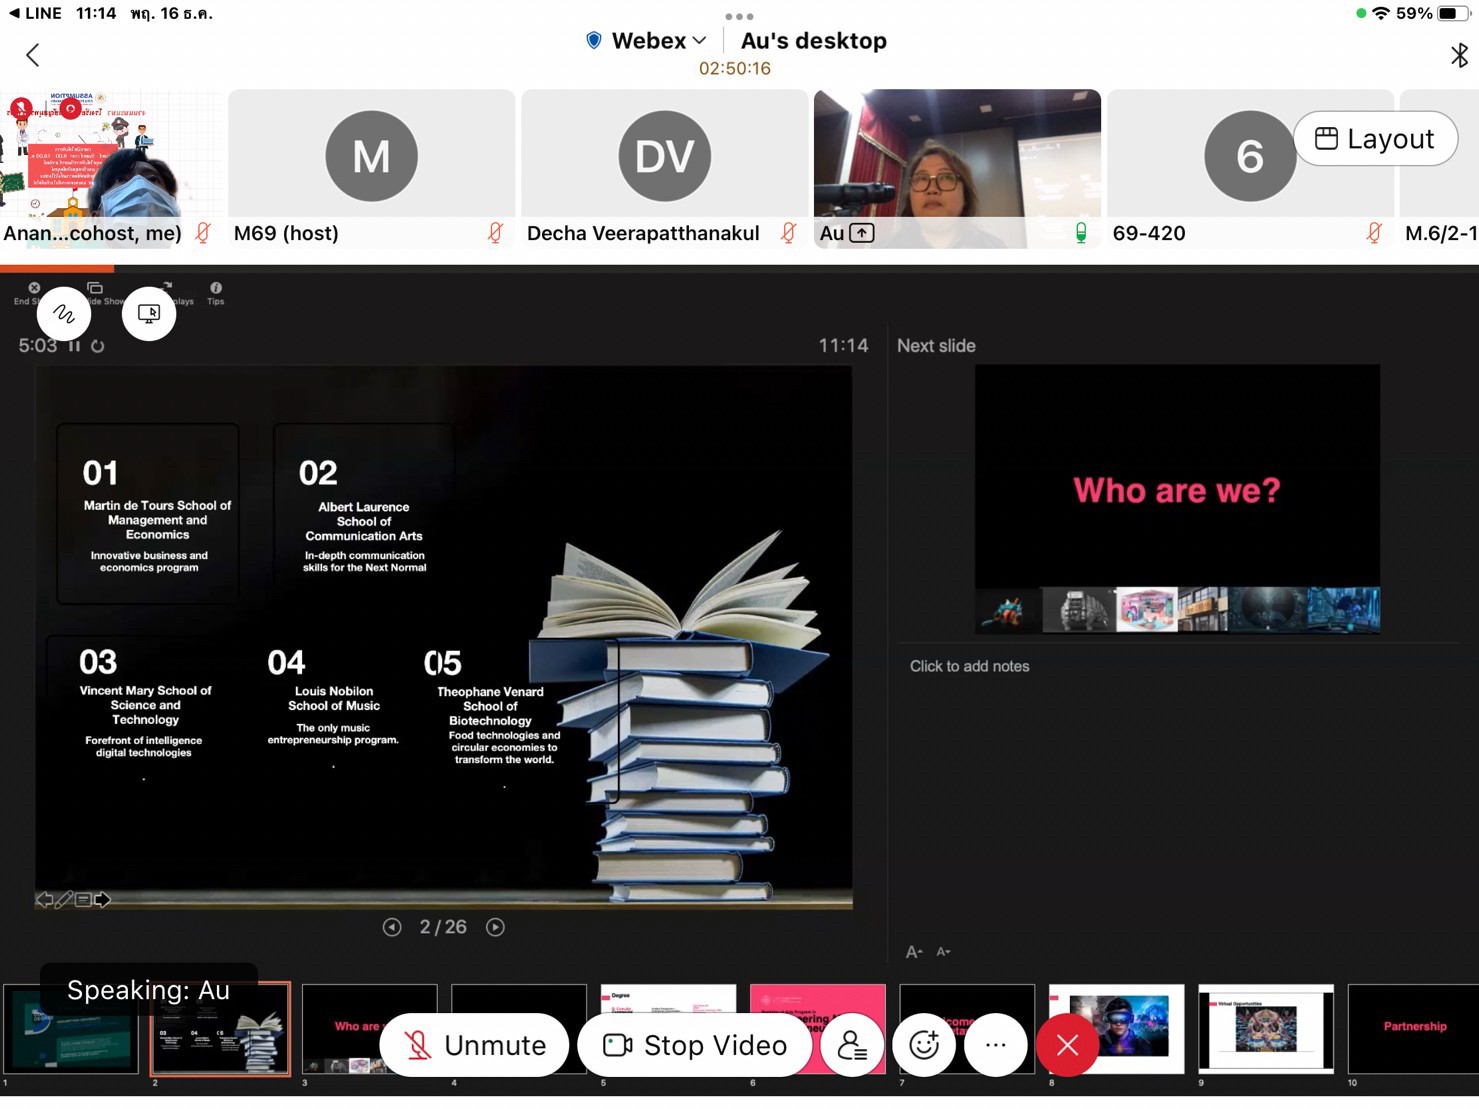Image resolution: width=1479 pixels, height=1109 pixels.
Task: Select slide thumbnail 10 Partnership
Action: click(1414, 1029)
